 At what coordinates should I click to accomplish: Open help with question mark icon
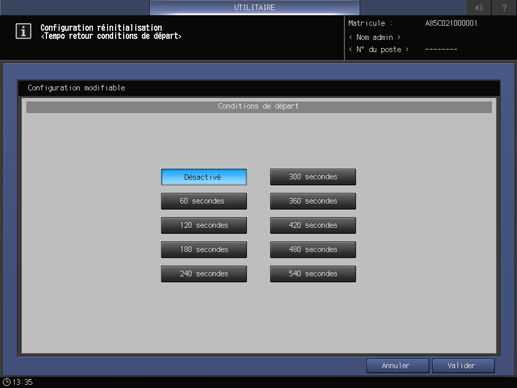click(x=504, y=7)
